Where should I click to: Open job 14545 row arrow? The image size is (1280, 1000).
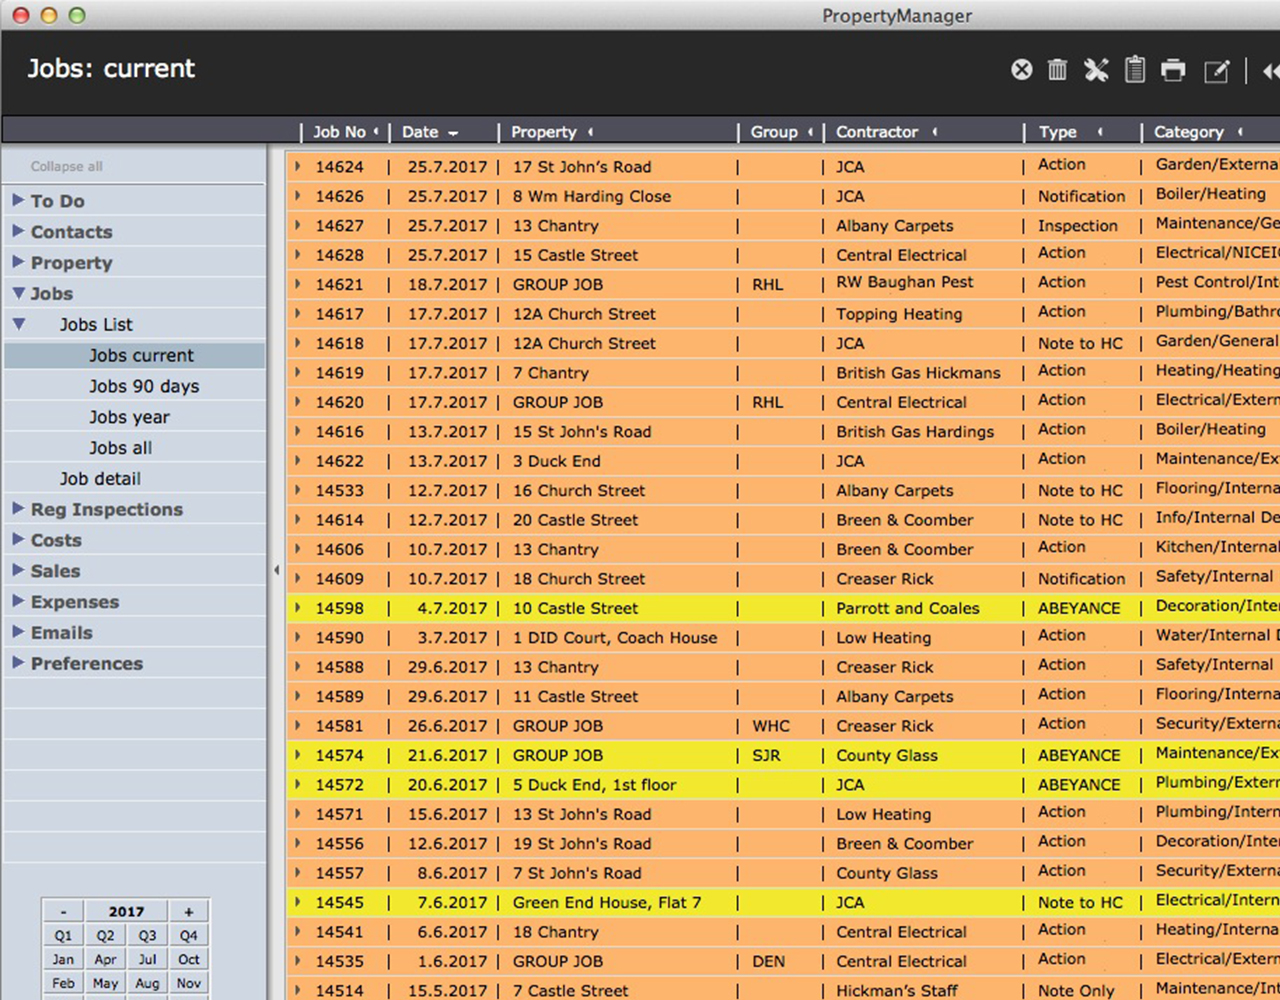point(297,901)
